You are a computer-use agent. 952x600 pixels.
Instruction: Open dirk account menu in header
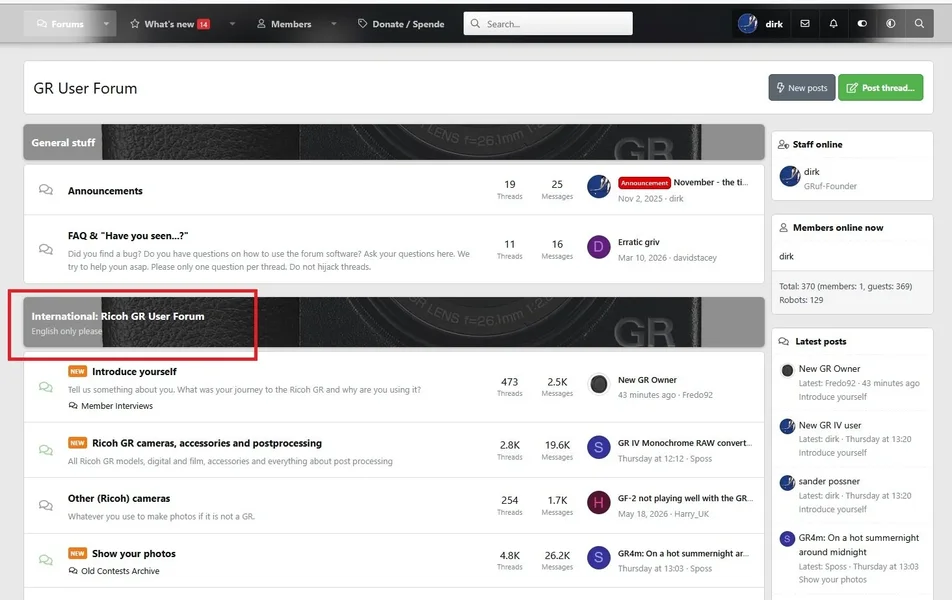point(761,24)
